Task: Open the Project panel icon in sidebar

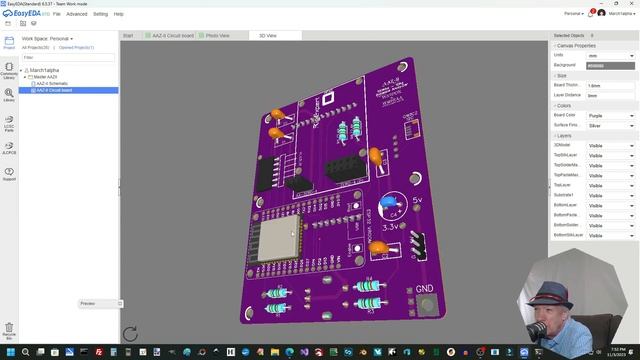Action: pos(9,42)
